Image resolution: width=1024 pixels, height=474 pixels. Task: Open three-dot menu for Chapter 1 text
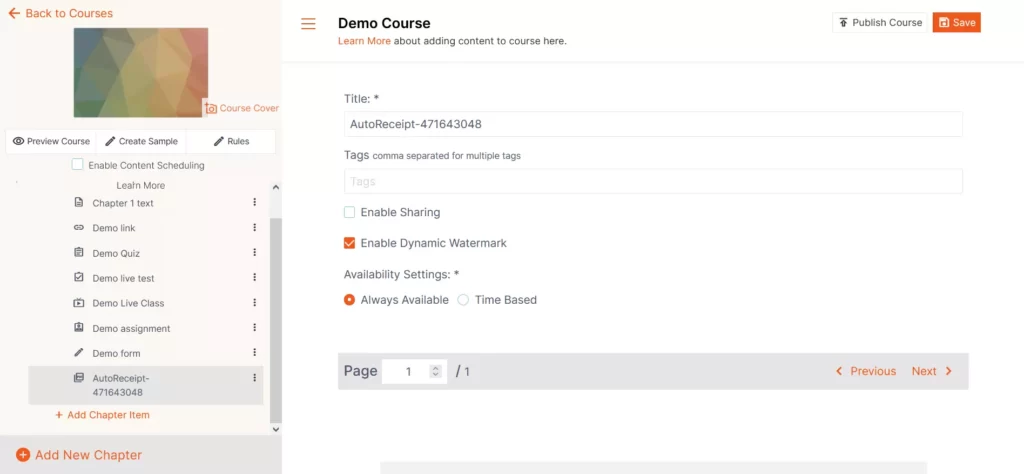pos(254,203)
